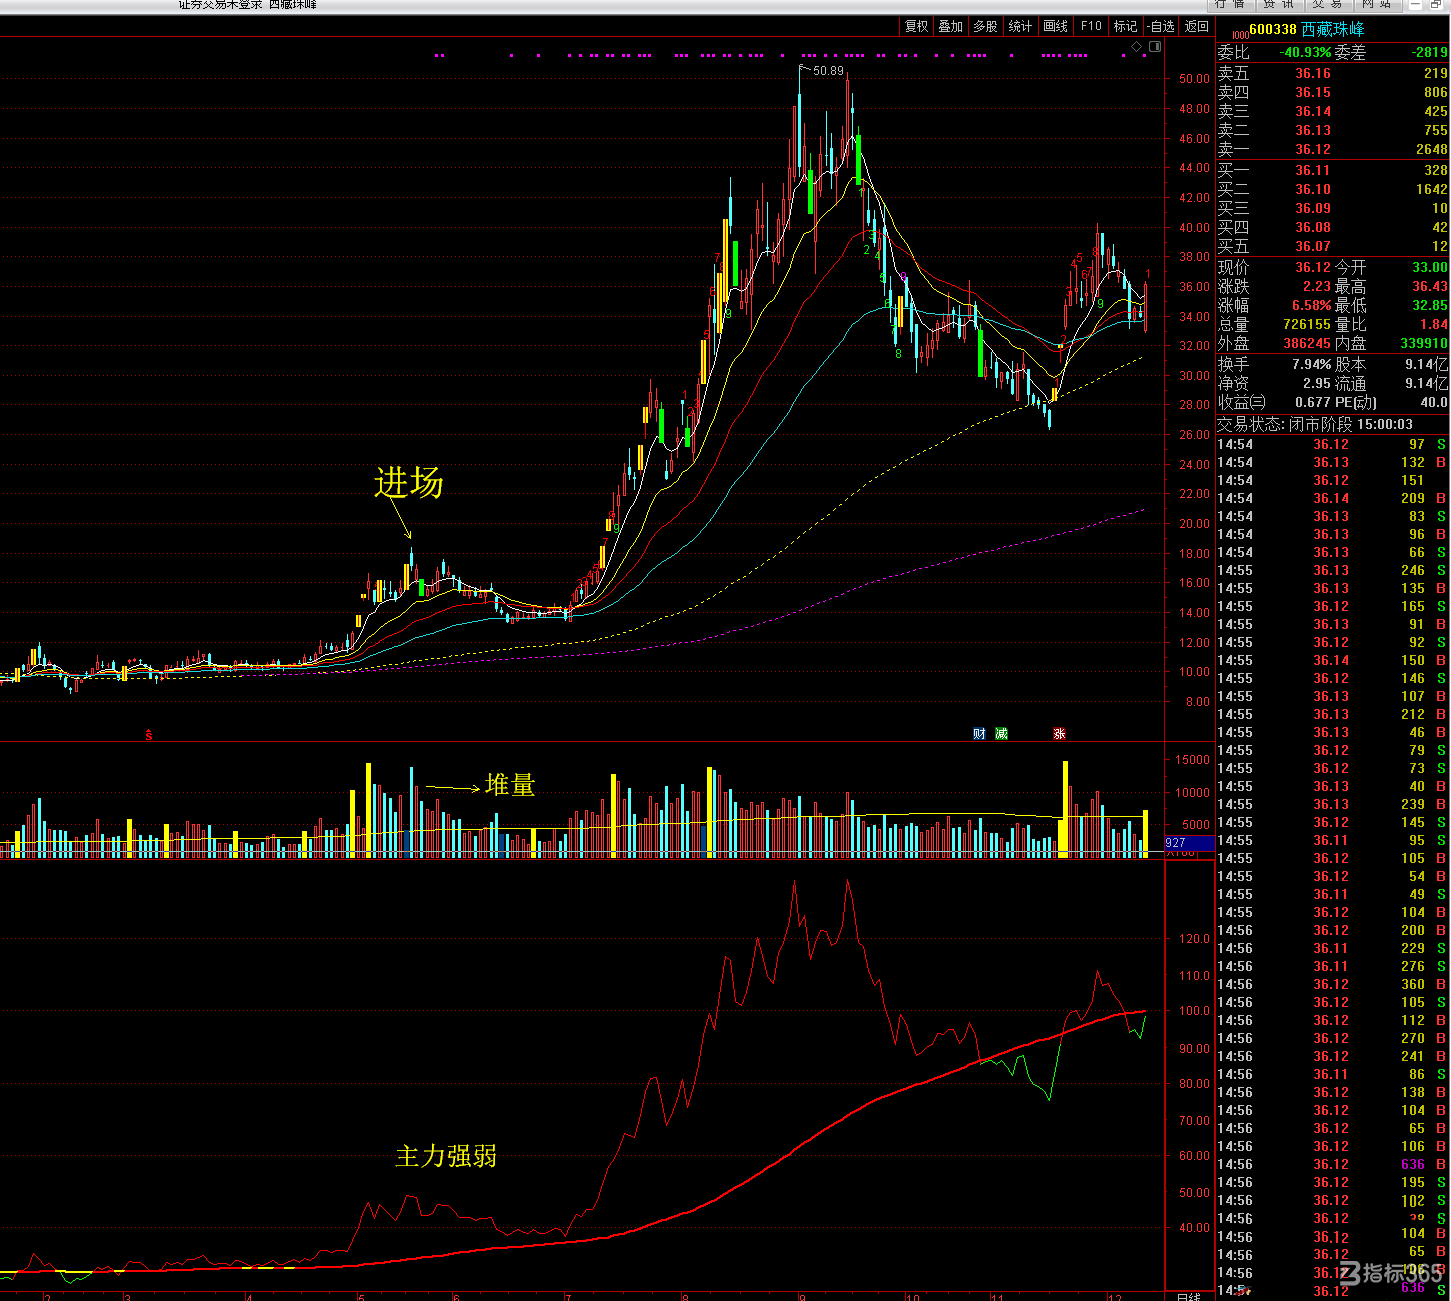
Task: Select the 多股 multi-stock view
Action: coord(985,26)
